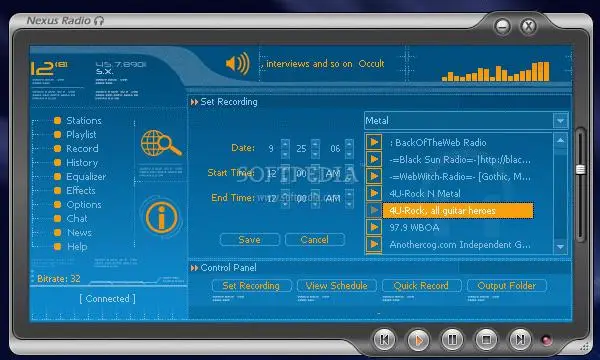Click the previous track button

pos(384,339)
